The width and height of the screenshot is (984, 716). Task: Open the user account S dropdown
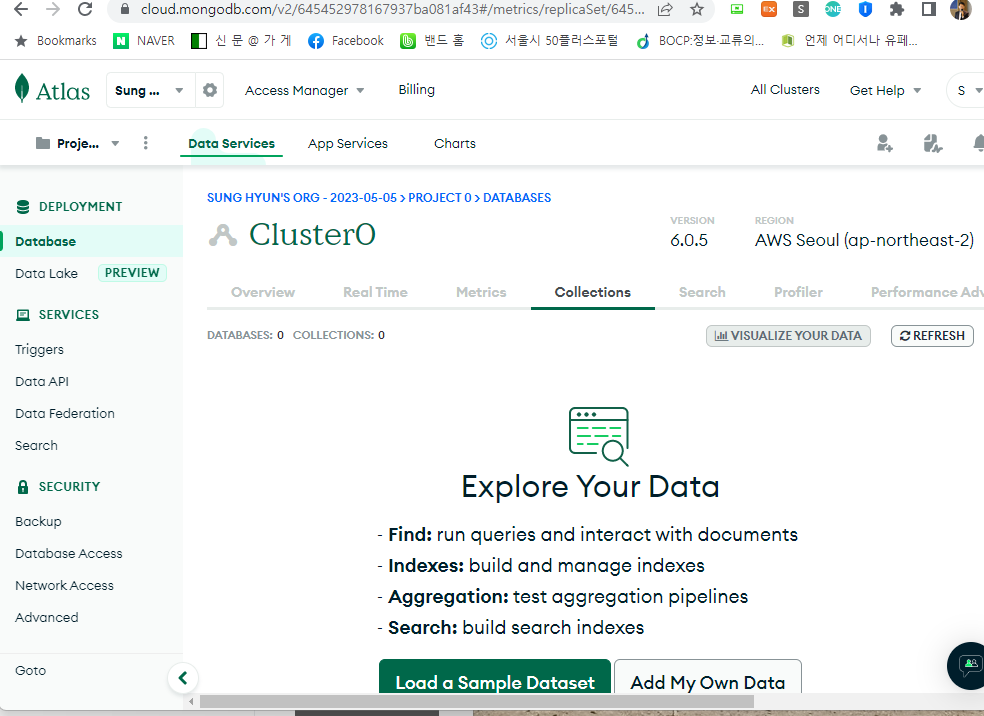pyautogui.click(x=966, y=90)
